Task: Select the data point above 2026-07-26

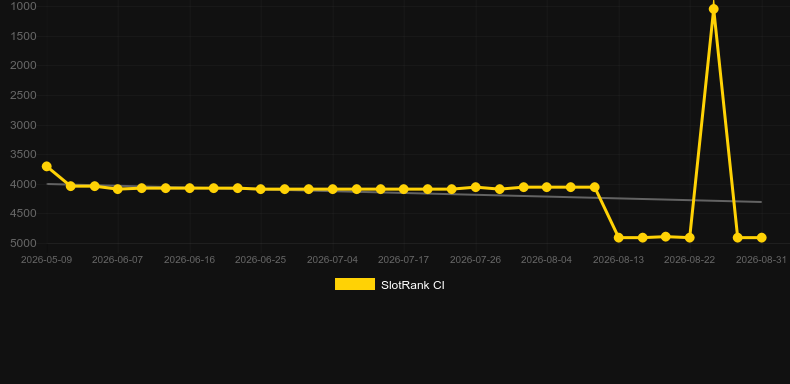Action: coord(475,187)
